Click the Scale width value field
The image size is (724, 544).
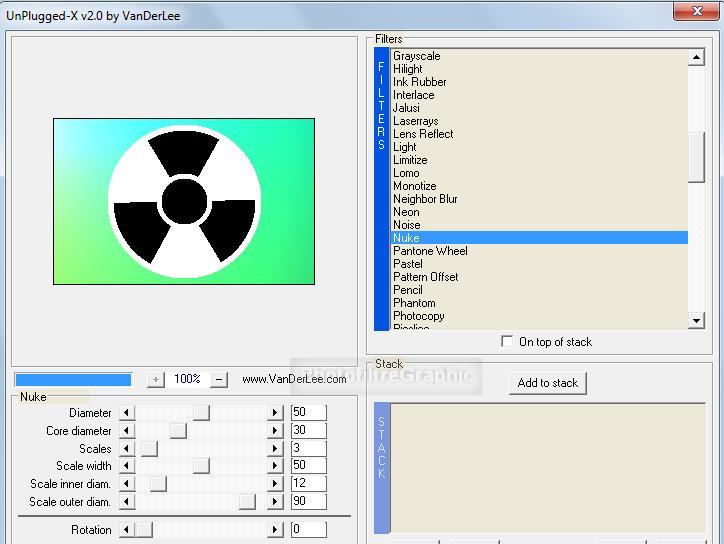tap(308, 465)
